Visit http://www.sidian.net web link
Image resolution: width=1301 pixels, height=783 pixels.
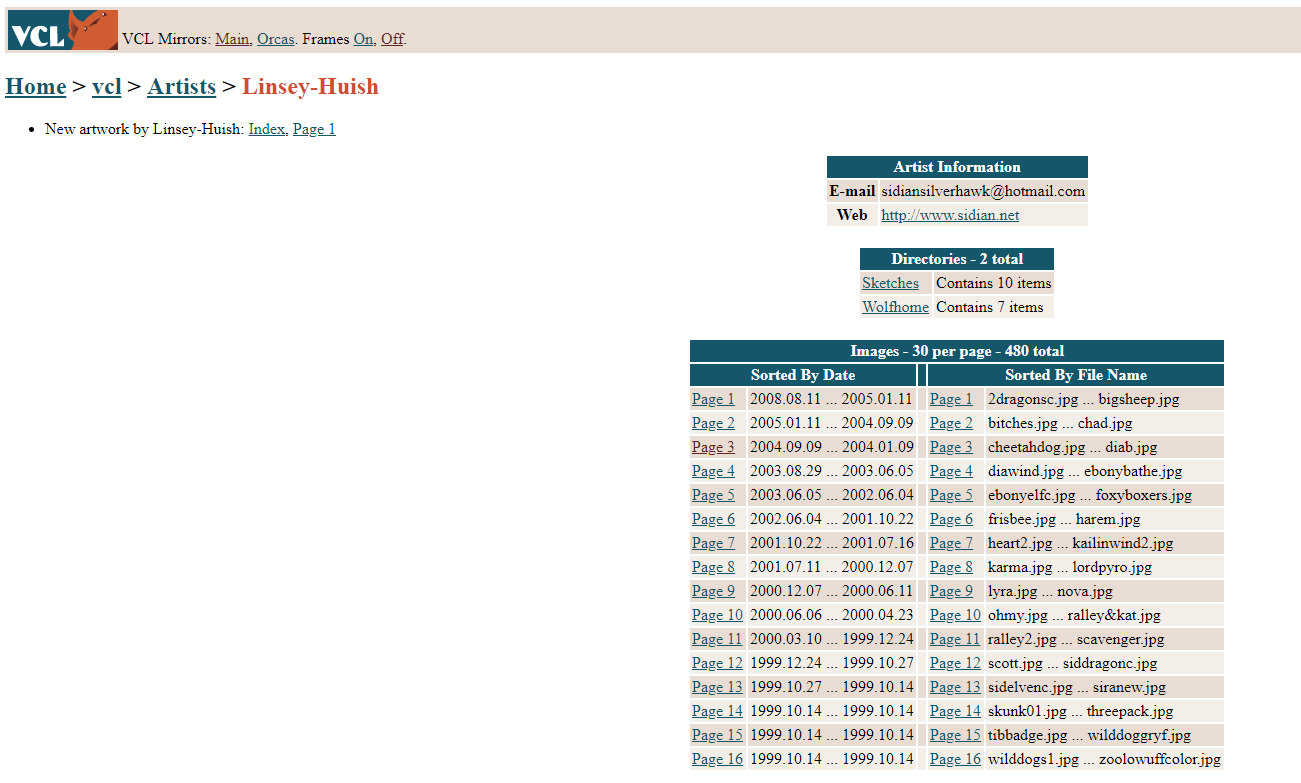(950, 215)
